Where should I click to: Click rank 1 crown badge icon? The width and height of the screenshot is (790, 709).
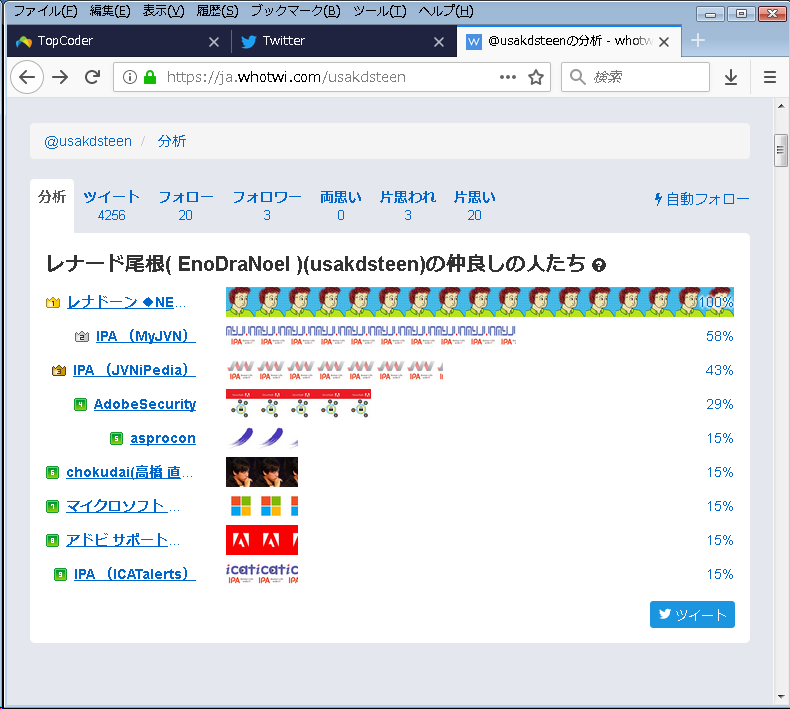(53, 302)
